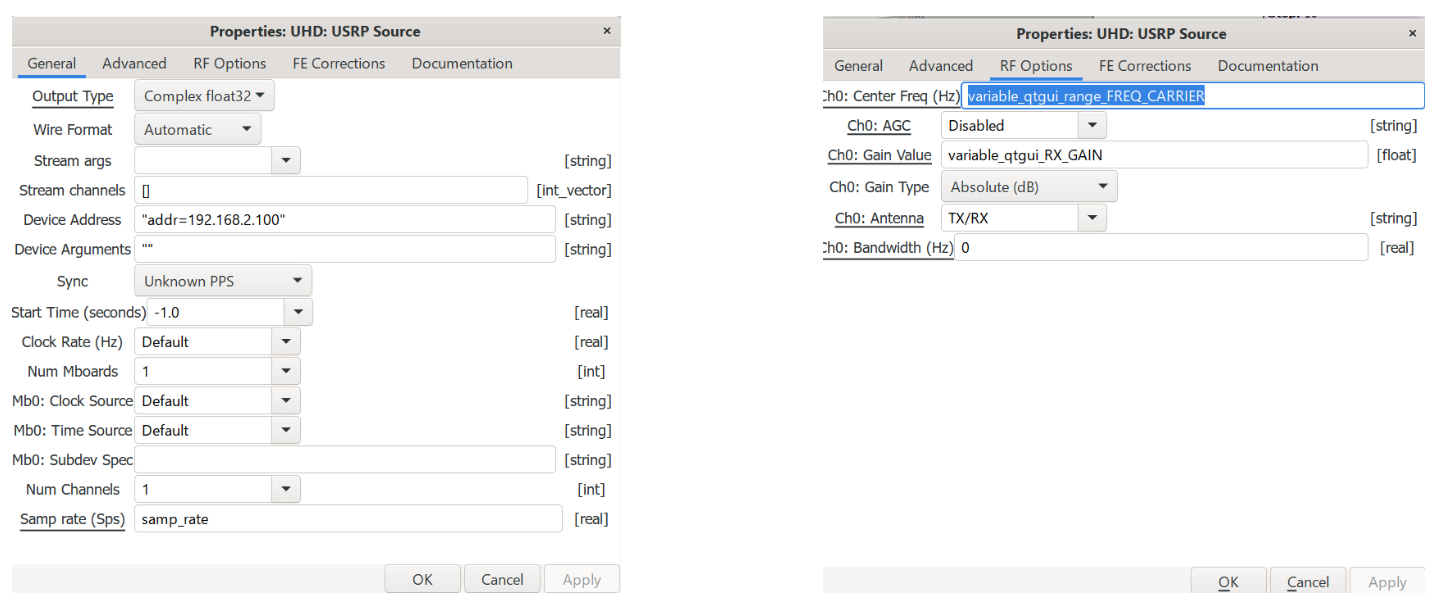Click the Mb0 Time Source value field

pyautogui.click(x=203, y=430)
